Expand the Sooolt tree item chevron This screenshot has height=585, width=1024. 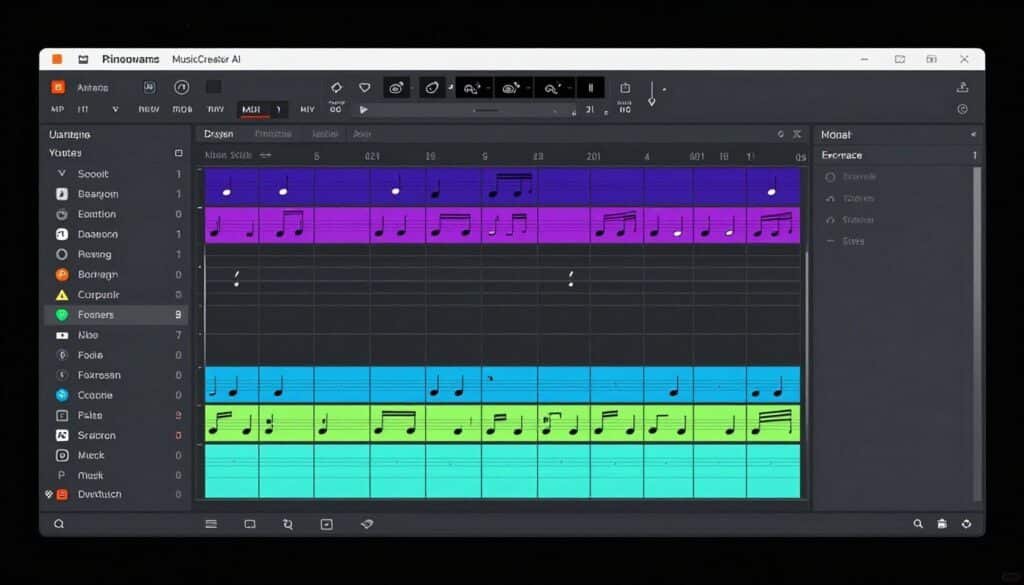[x=61, y=174]
